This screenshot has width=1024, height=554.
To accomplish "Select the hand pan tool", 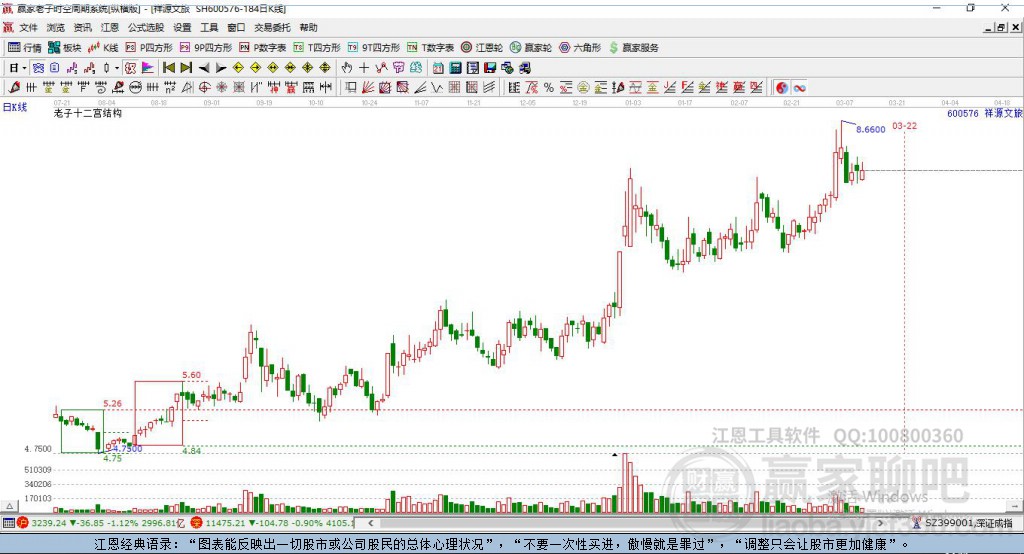I will (x=347, y=68).
